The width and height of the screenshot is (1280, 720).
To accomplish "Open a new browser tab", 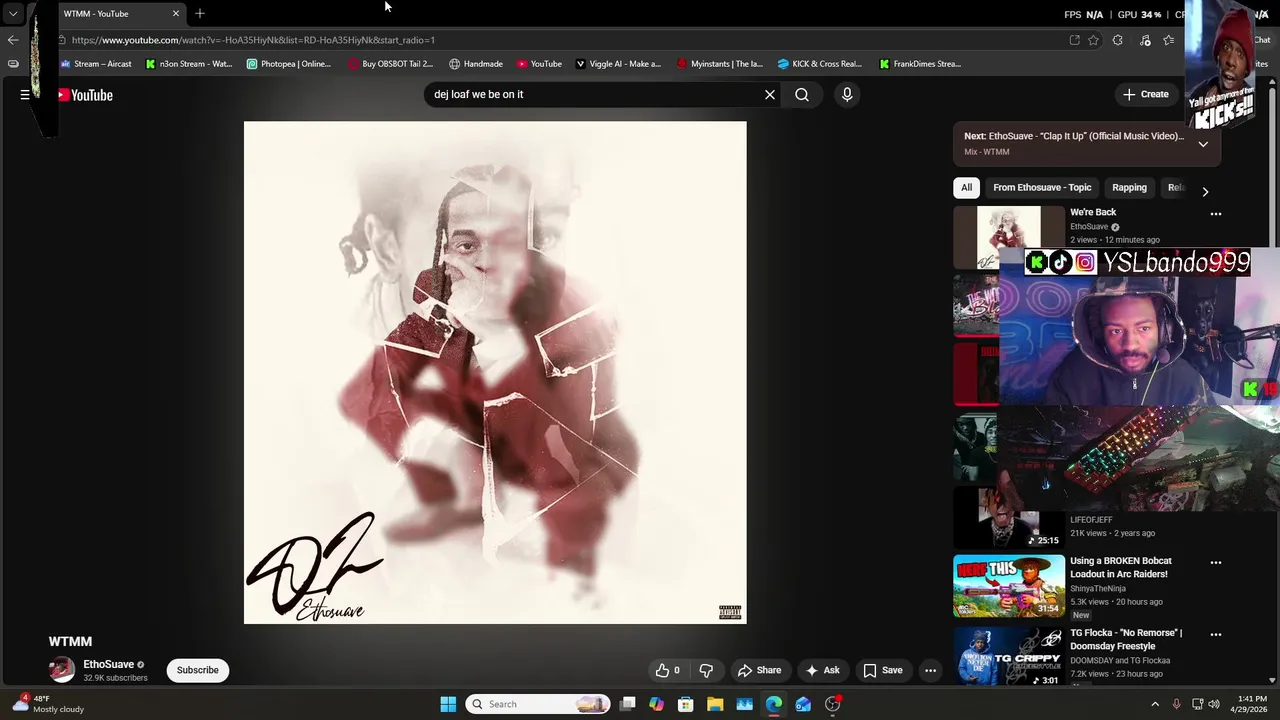I will pos(200,14).
